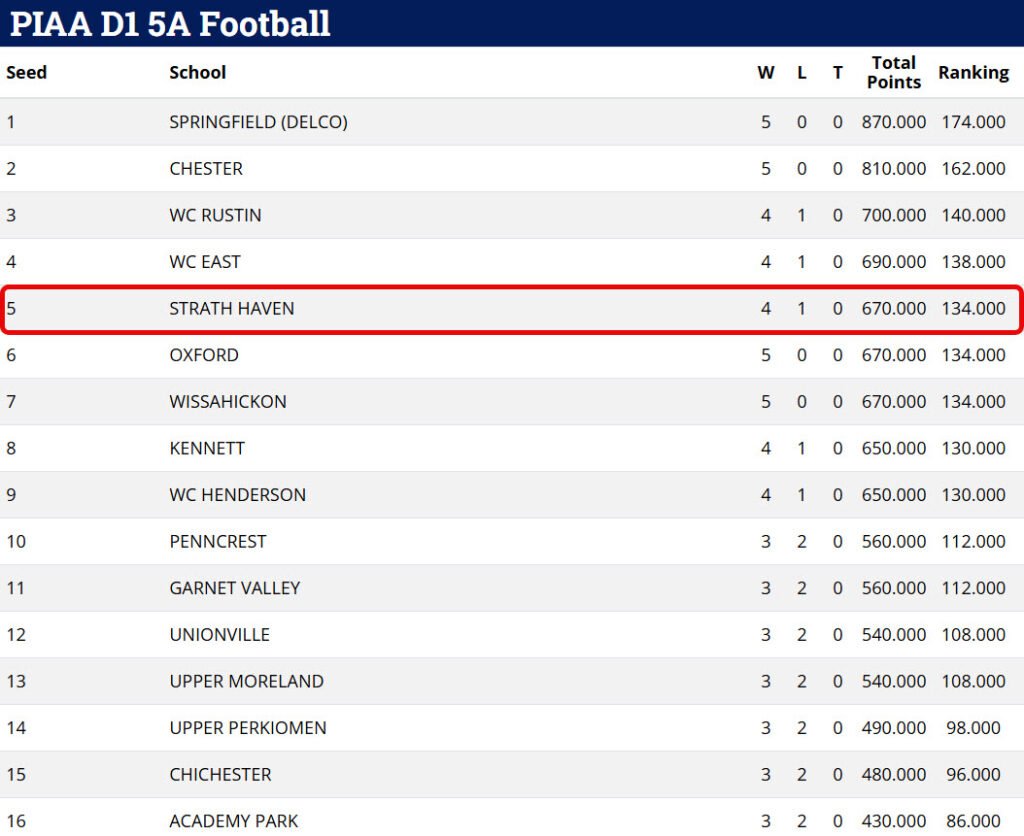Sort by the Ranking column header
Screen dimensions: 1024x836
pyautogui.click(x=973, y=72)
